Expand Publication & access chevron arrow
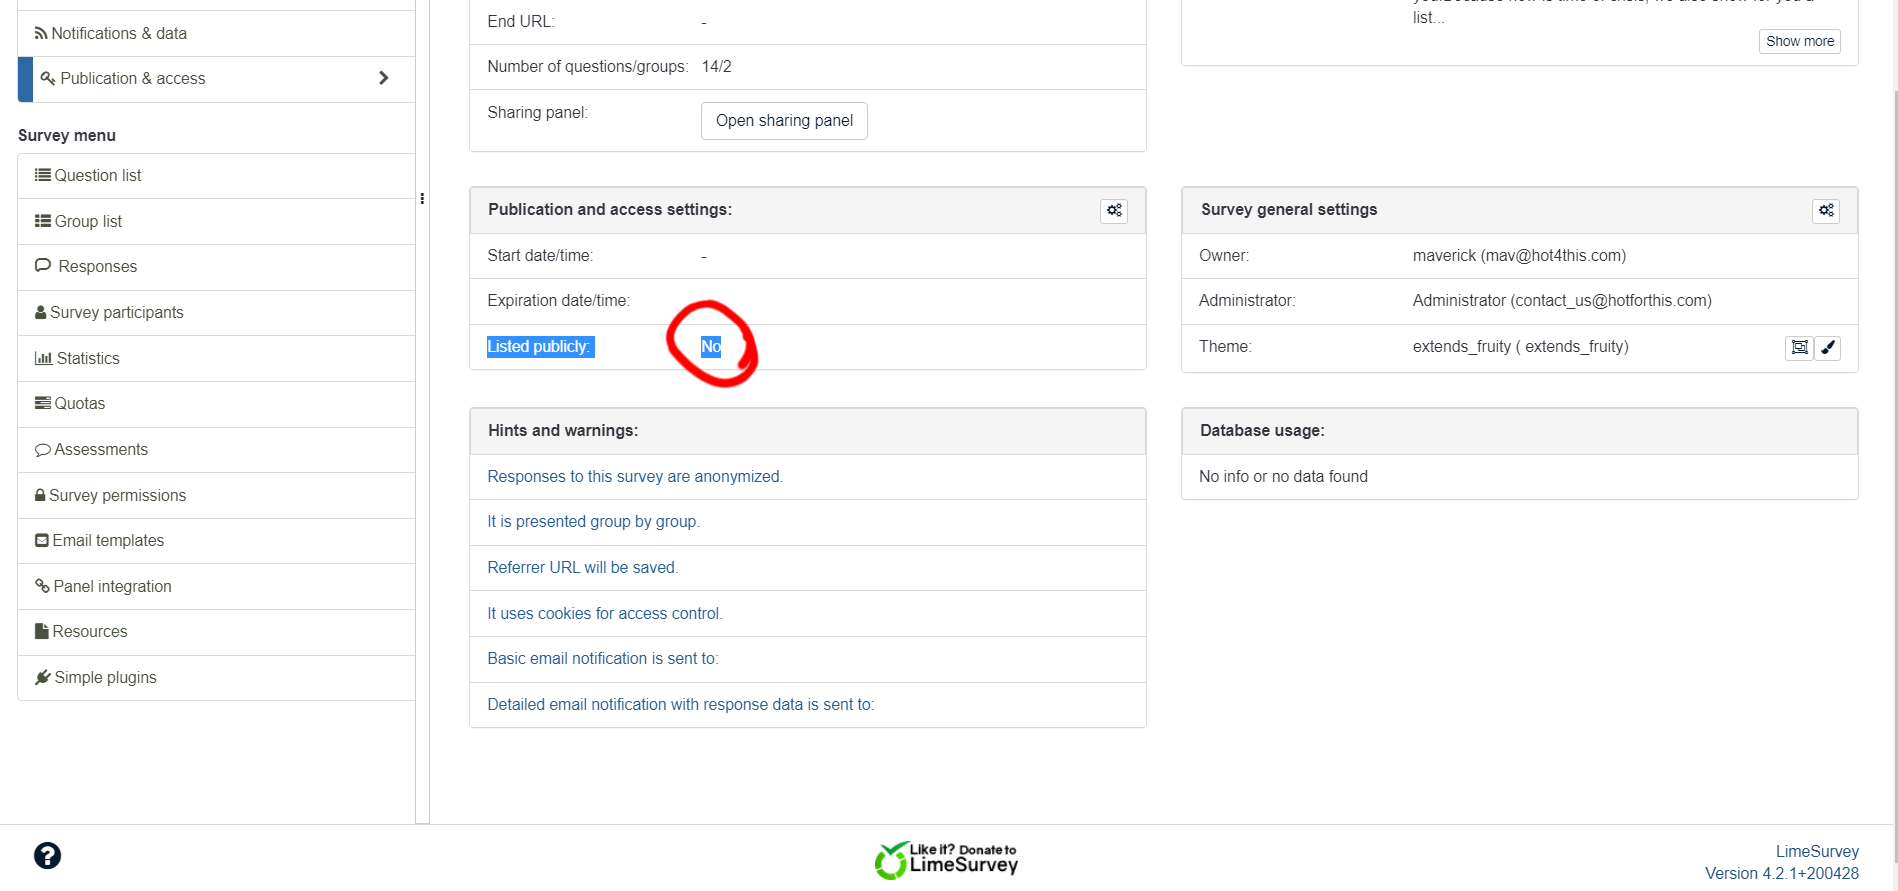Viewport: 1898px width, 891px height. pos(383,78)
